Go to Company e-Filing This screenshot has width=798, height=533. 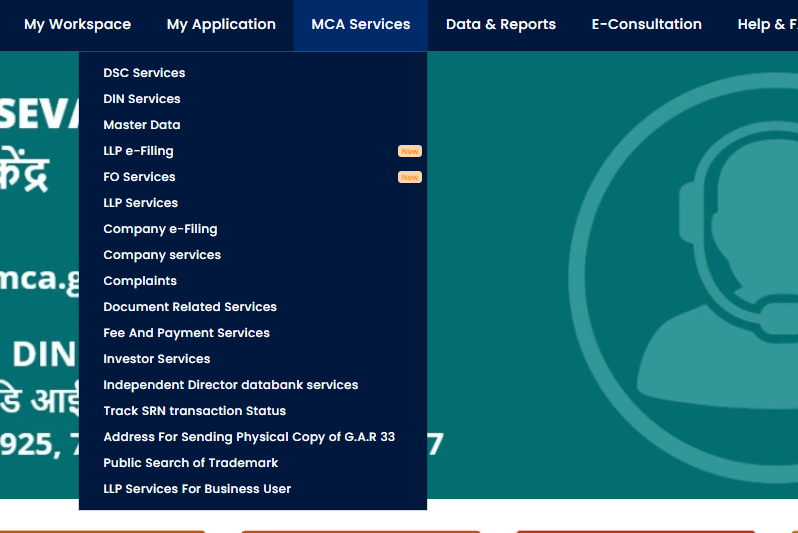pos(160,229)
